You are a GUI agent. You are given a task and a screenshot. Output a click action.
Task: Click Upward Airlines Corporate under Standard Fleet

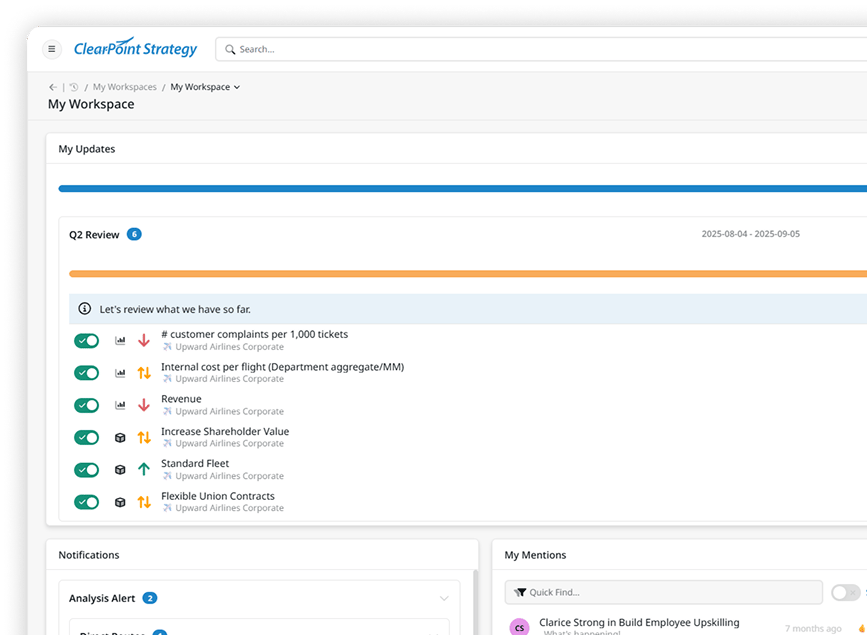[x=229, y=476]
